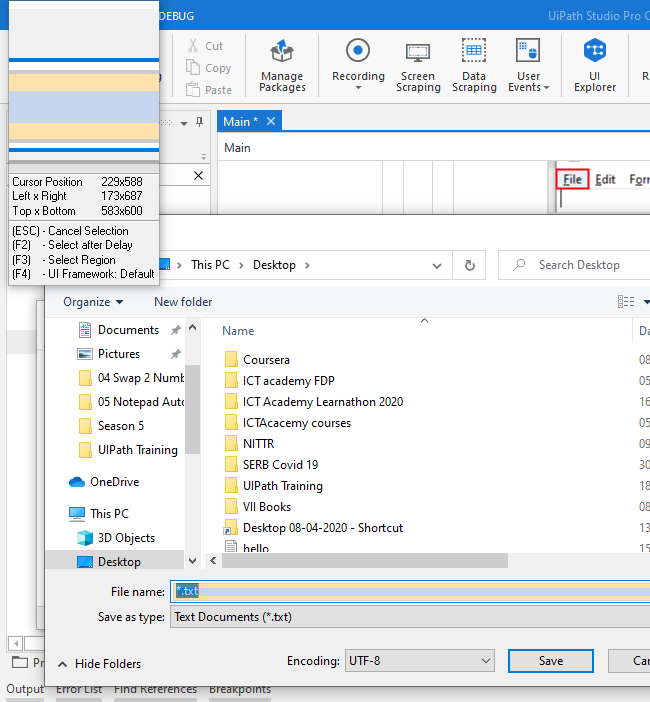Open the Find References tab
This screenshot has width=650, height=702.
(x=155, y=689)
